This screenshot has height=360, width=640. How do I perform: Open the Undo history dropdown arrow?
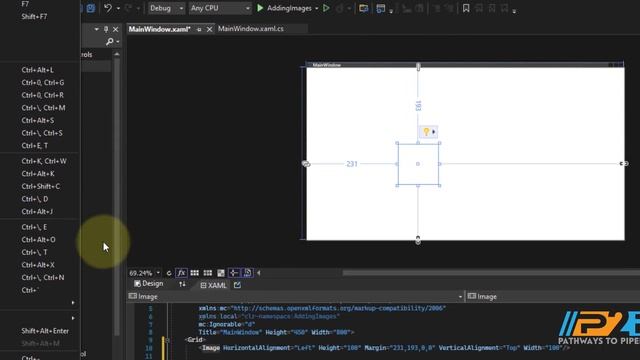(118, 8)
